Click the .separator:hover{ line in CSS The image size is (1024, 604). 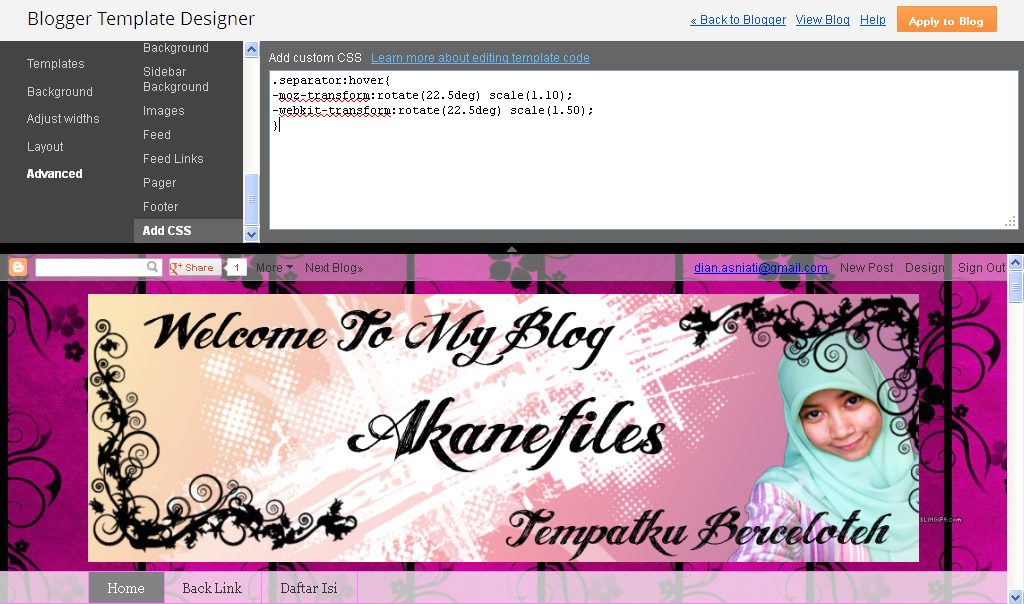(x=331, y=80)
